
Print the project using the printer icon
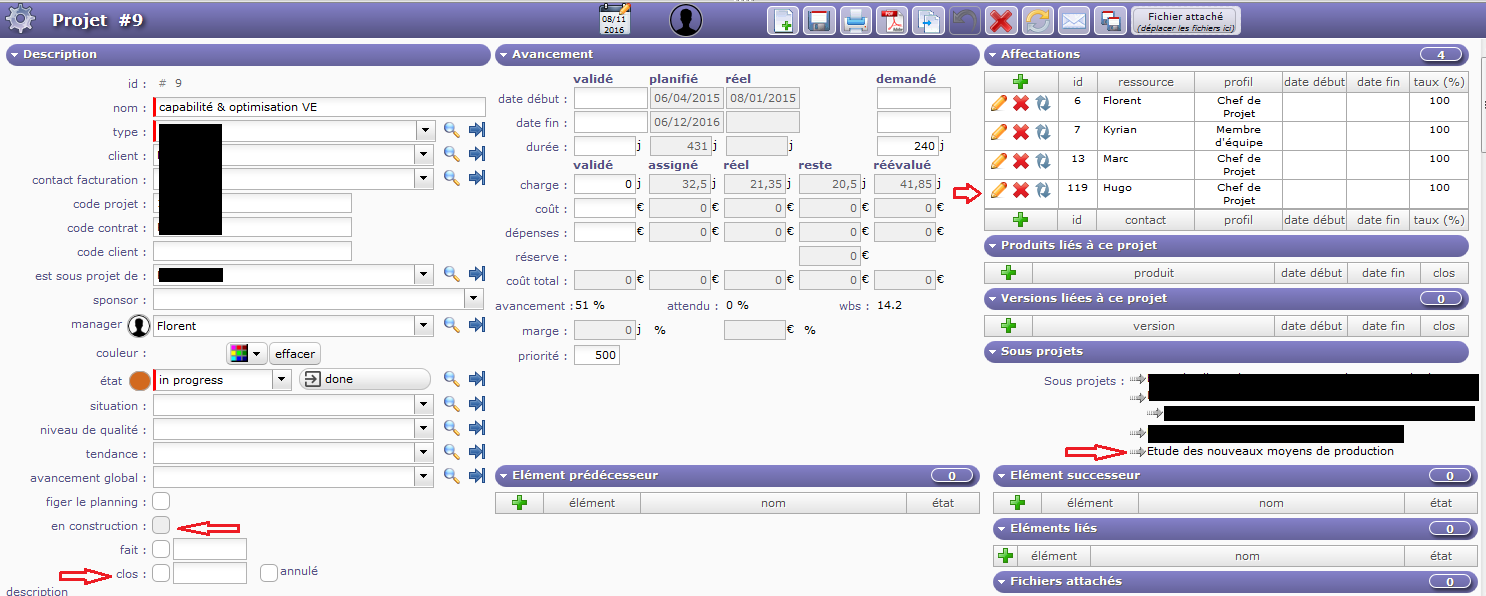855,20
